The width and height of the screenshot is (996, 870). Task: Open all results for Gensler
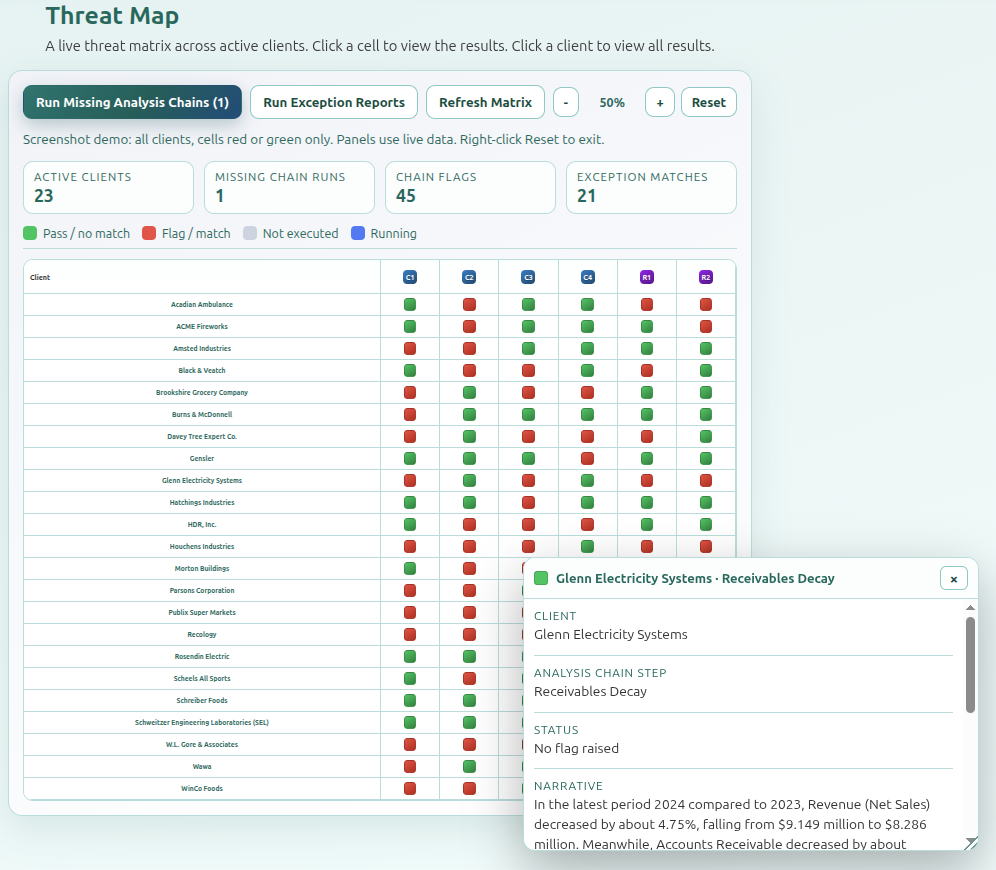[x=202, y=458]
